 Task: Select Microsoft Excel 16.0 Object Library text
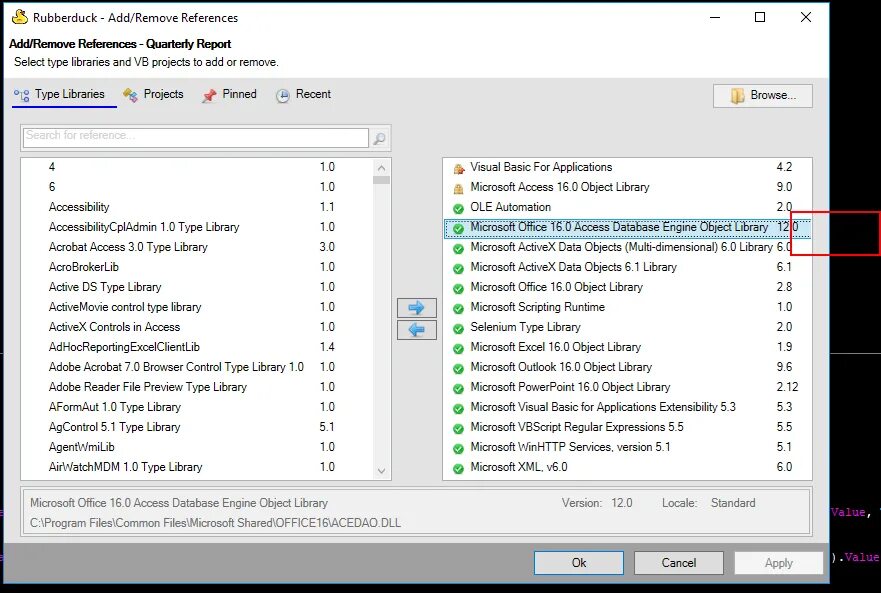[x=556, y=347]
